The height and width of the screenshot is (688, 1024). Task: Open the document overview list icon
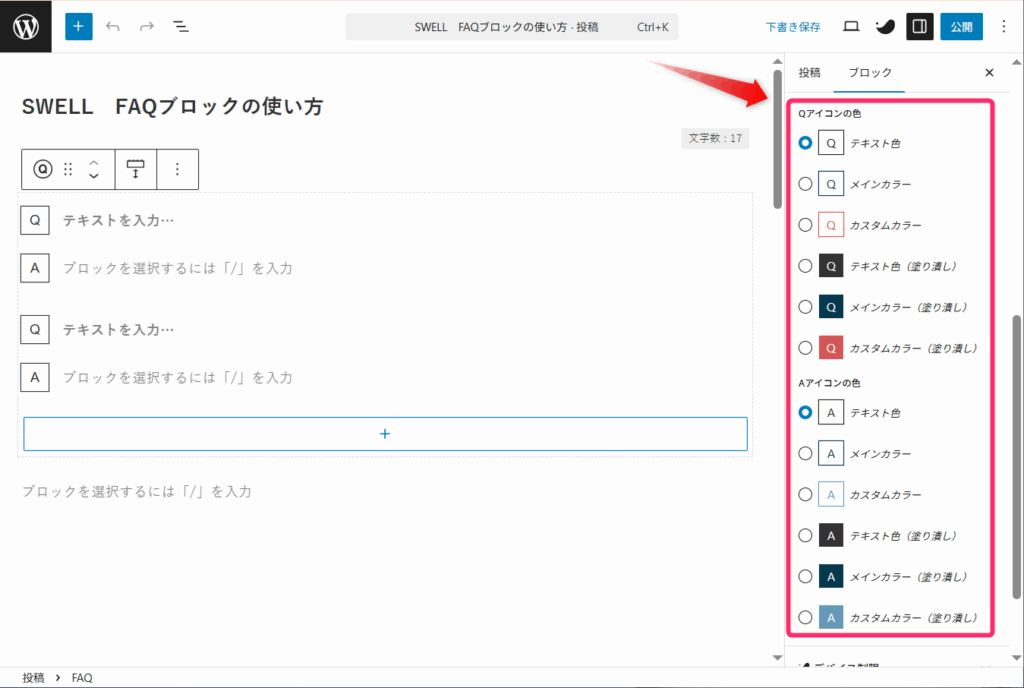[181, 27]
